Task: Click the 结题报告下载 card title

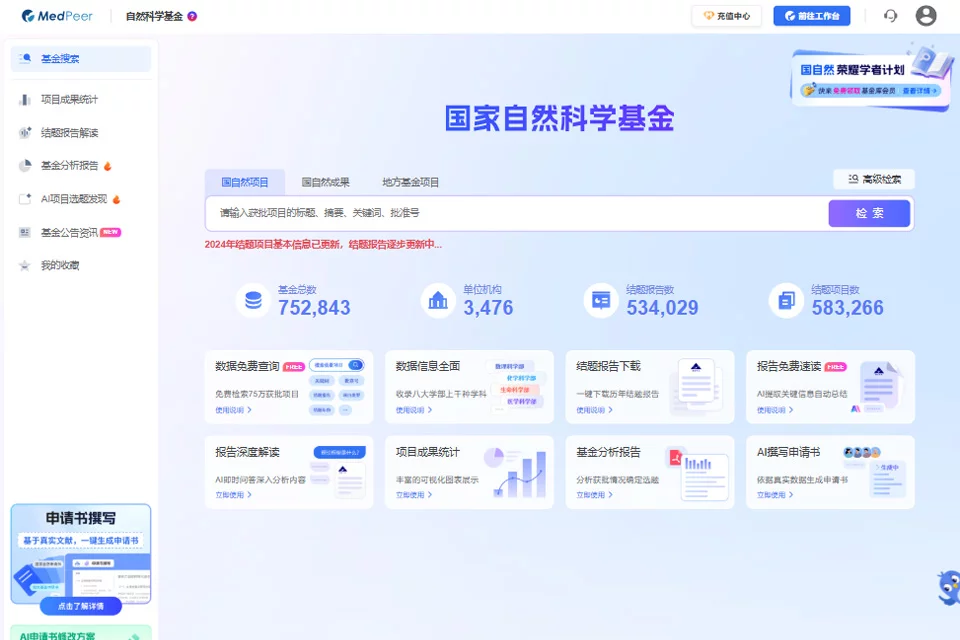Action: (609, 366)
